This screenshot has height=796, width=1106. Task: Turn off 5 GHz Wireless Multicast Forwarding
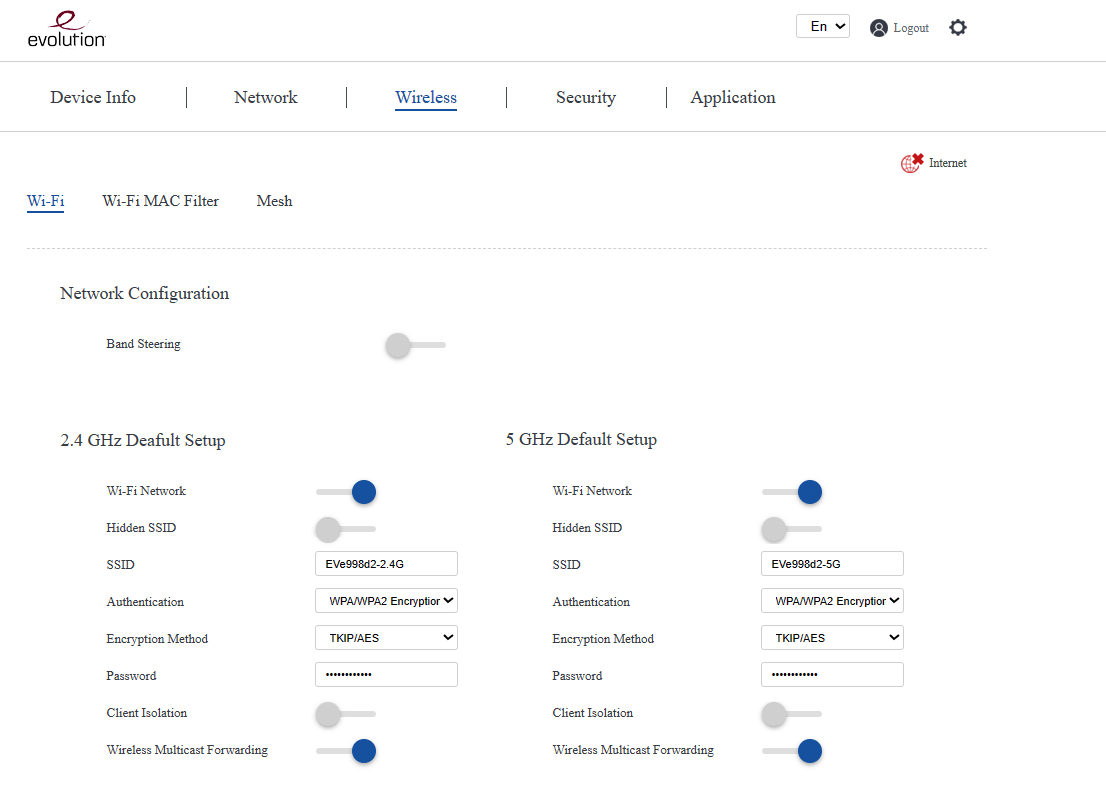792,751
